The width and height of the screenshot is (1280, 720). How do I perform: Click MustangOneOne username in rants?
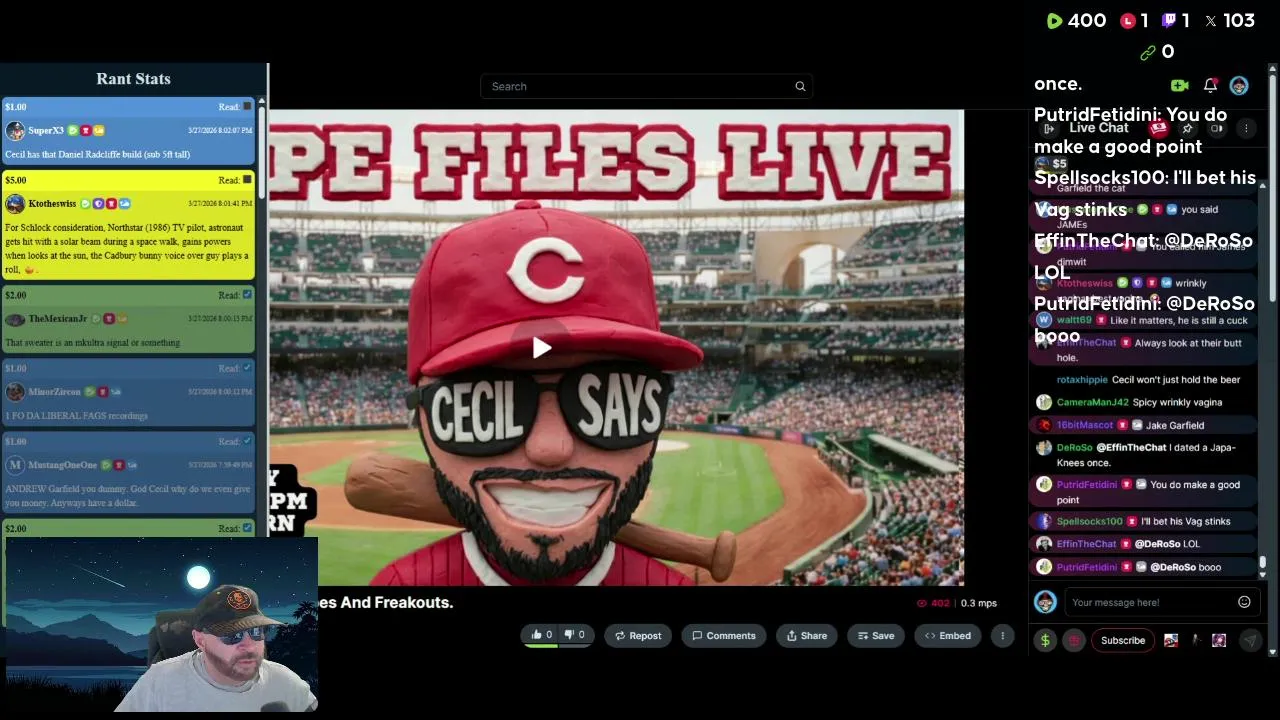point(63,465)
